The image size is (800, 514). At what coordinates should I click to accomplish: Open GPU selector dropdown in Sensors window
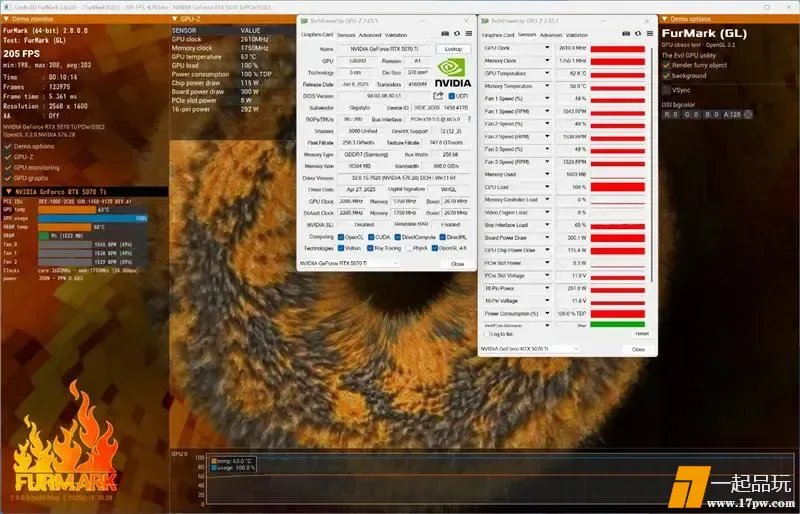pos(530,349)
